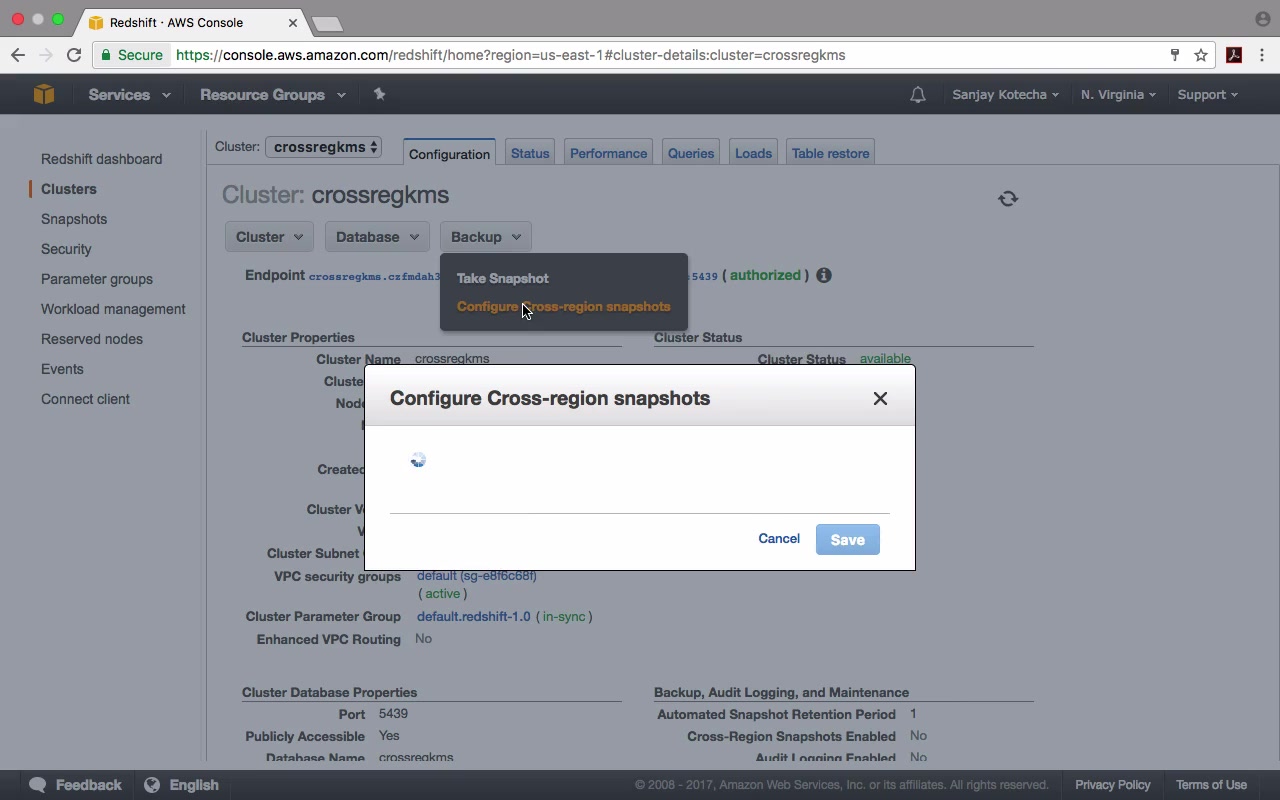Switch to the Table restore tab

[830, 153]
